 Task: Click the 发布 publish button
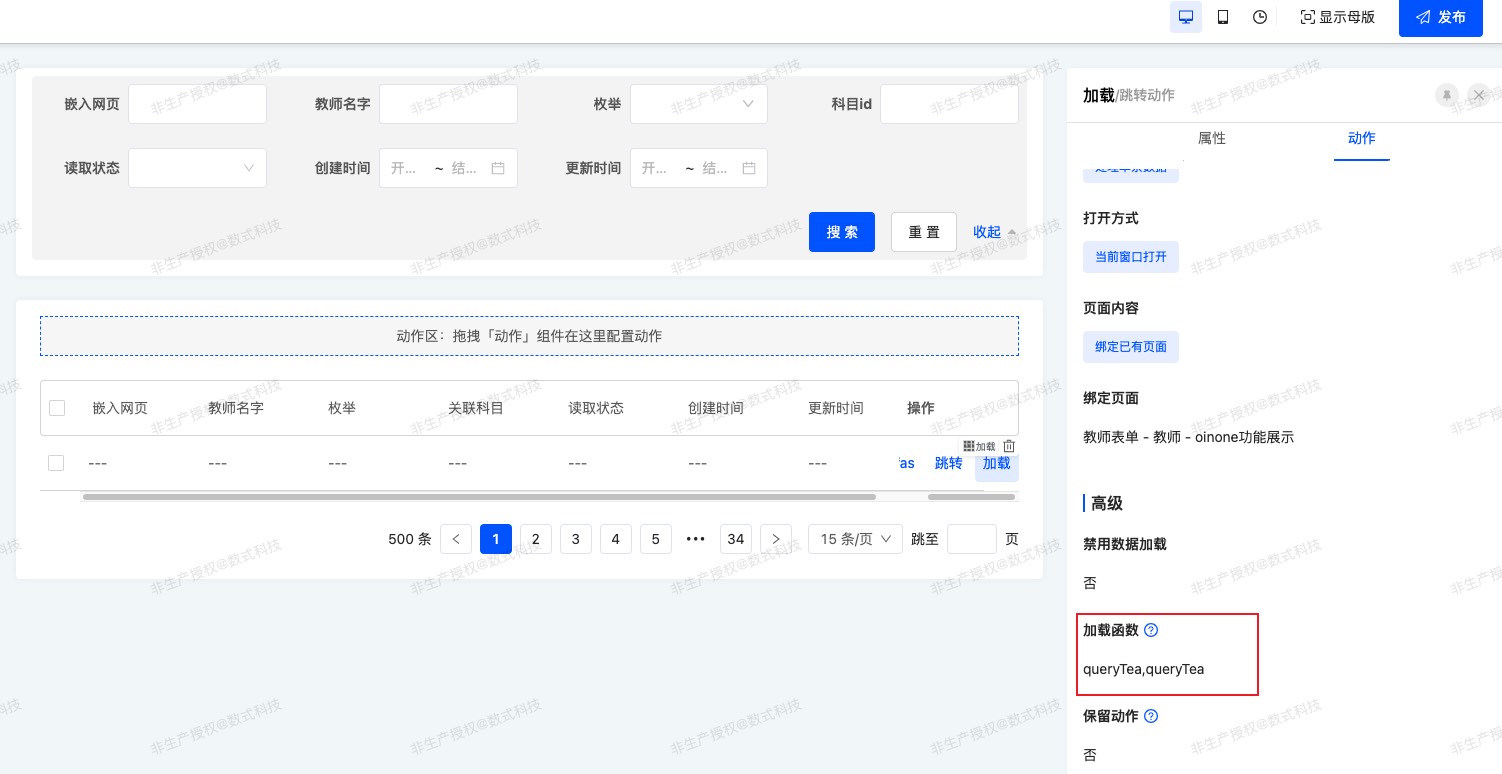coord(1441,17)
